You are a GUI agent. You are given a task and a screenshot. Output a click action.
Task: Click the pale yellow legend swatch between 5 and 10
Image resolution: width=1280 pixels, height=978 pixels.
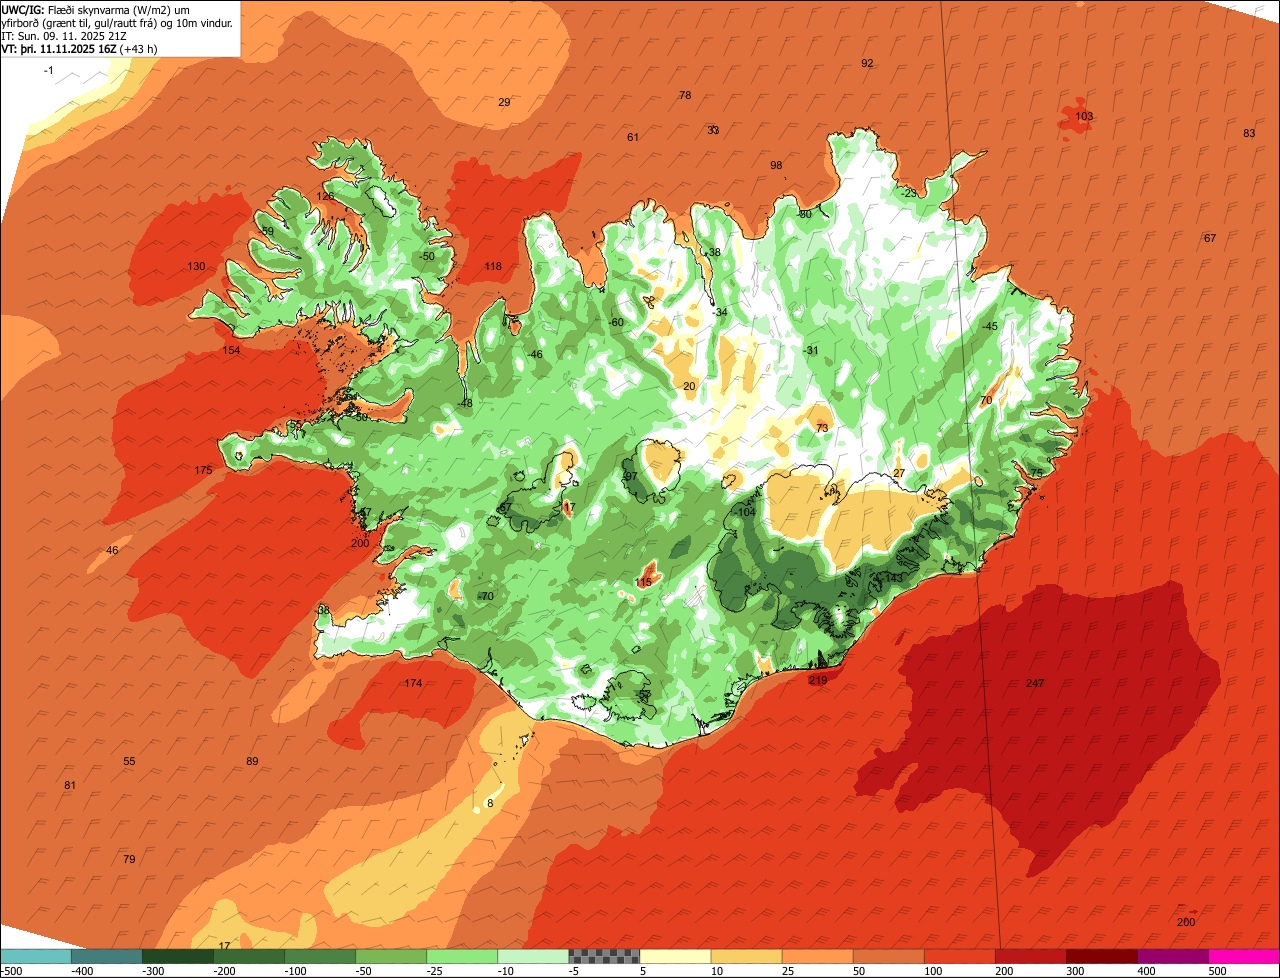(x=675, y=956)
